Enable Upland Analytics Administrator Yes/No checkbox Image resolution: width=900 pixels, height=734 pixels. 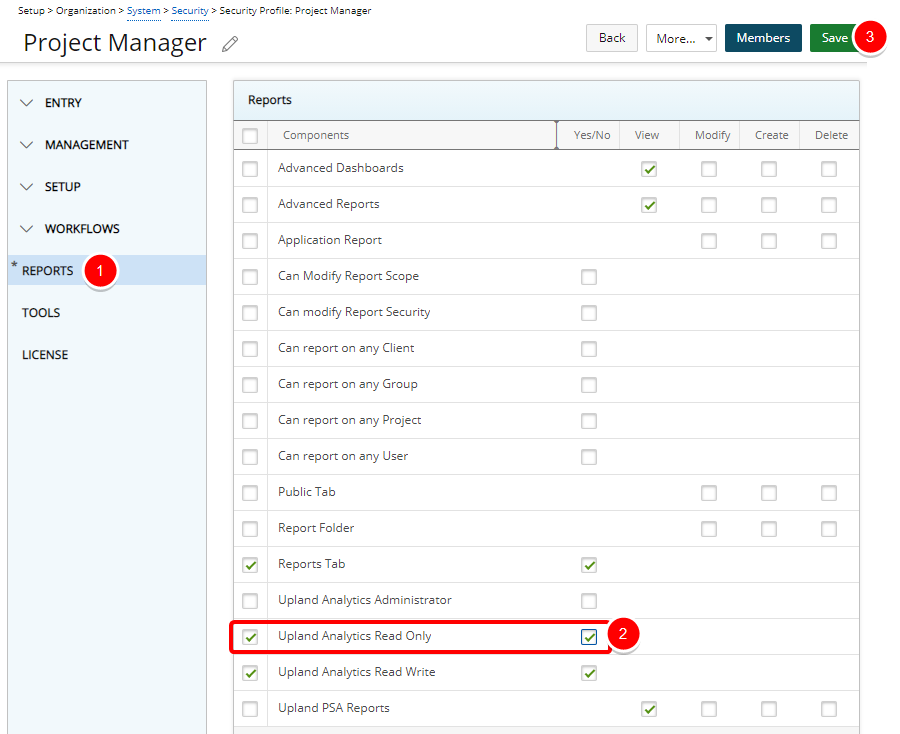pyautogui.click(x=589, y=601)
